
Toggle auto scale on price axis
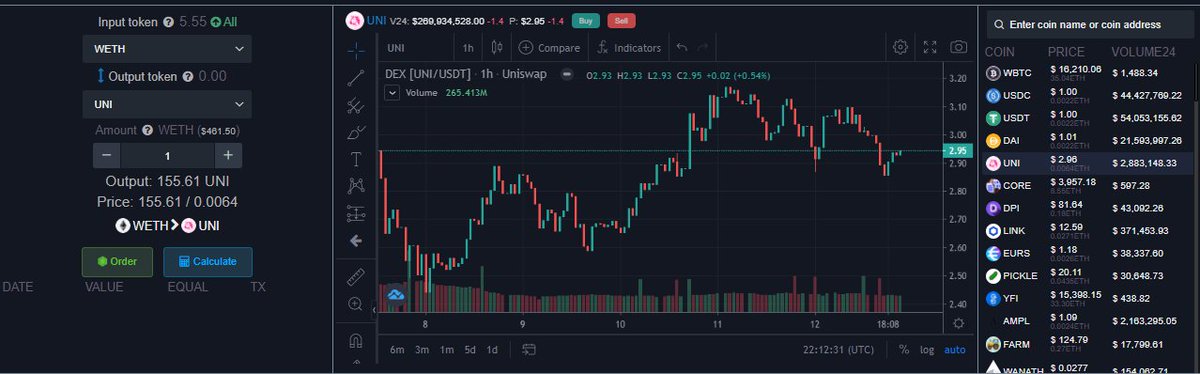955,349
